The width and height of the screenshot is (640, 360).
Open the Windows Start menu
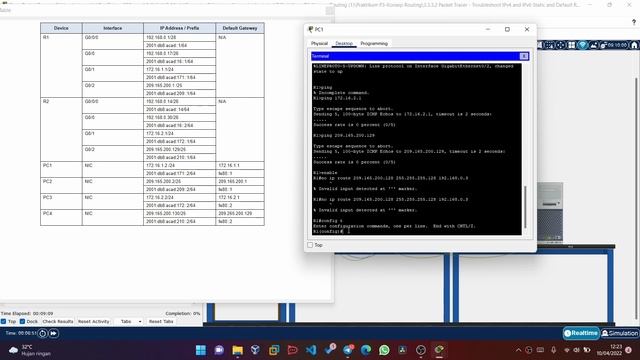click(x=201, y=350)
